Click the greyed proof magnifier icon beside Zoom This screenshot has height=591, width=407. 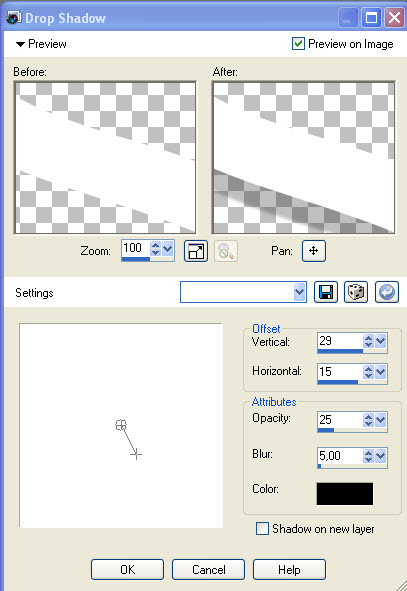(226, 251)
